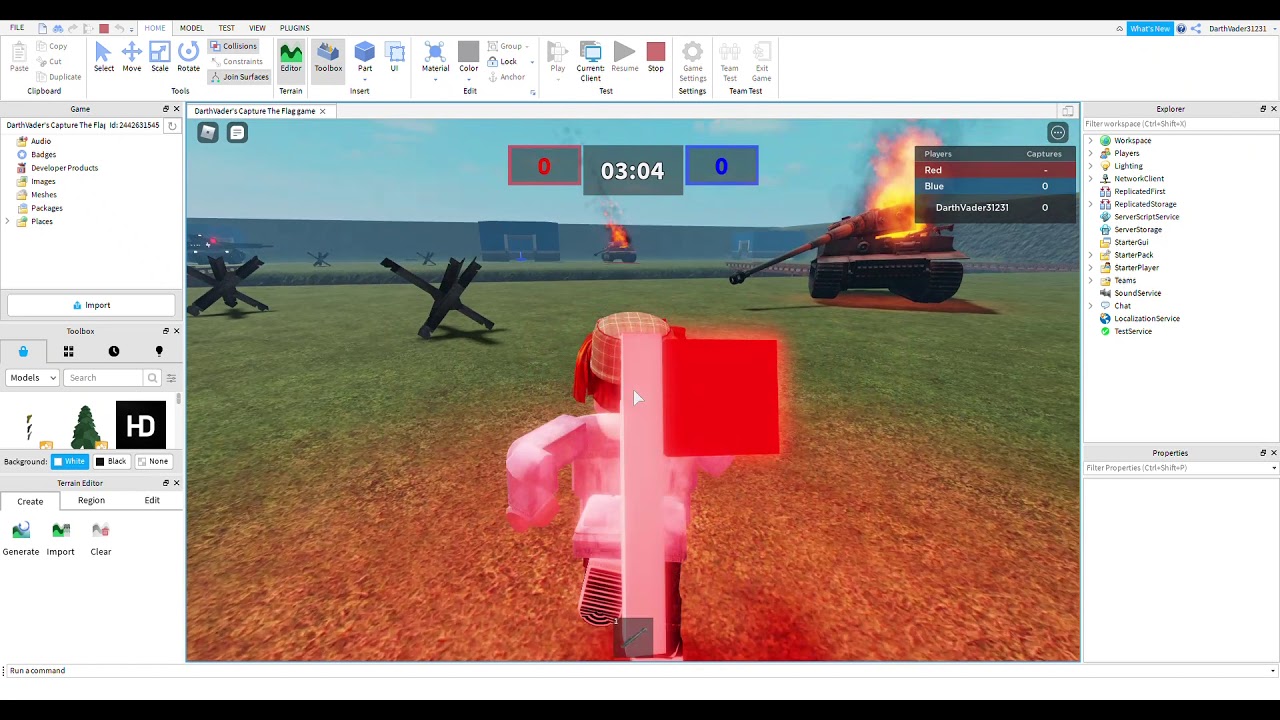Switch to Terrain Editor Region tab
The height and width of the screenshot is (720, 1280).
pos(91,500)
